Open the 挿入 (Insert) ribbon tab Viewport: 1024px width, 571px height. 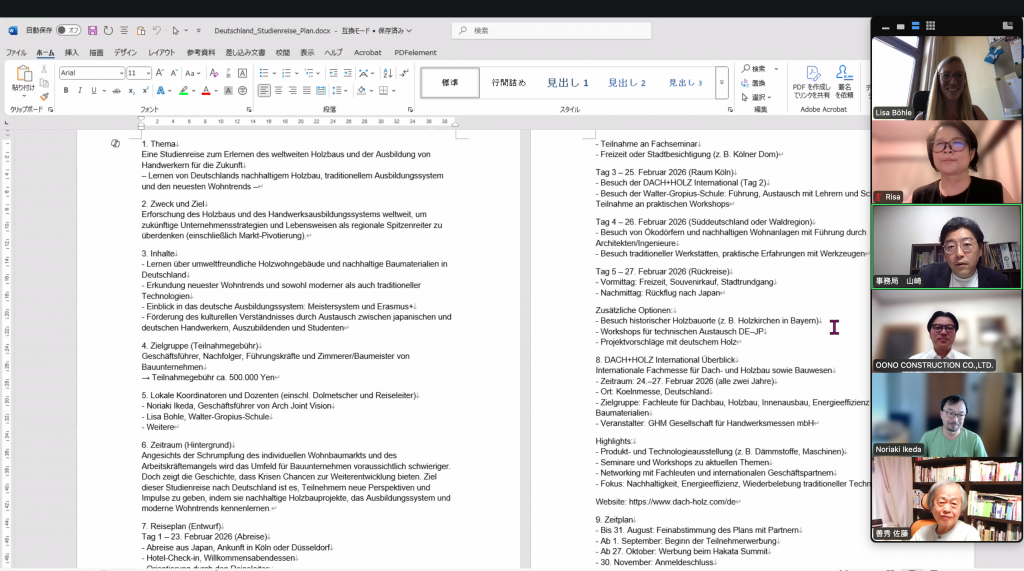pyautogui.click(x=72, y=52)
